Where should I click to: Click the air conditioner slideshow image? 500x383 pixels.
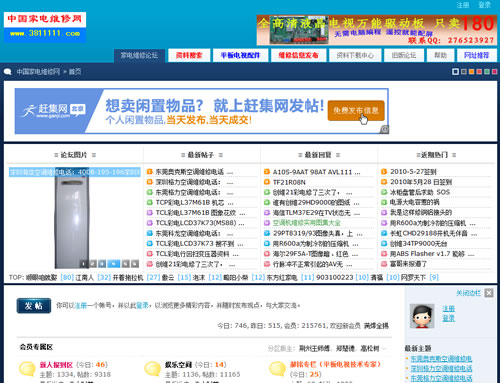point(72,218)
